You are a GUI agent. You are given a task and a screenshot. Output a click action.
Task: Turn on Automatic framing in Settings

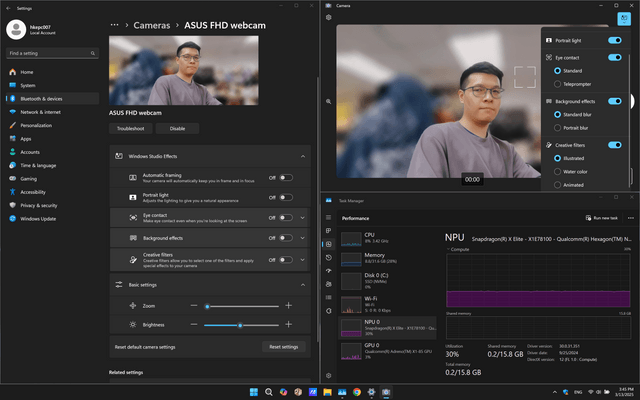click(x=286, y=178)
